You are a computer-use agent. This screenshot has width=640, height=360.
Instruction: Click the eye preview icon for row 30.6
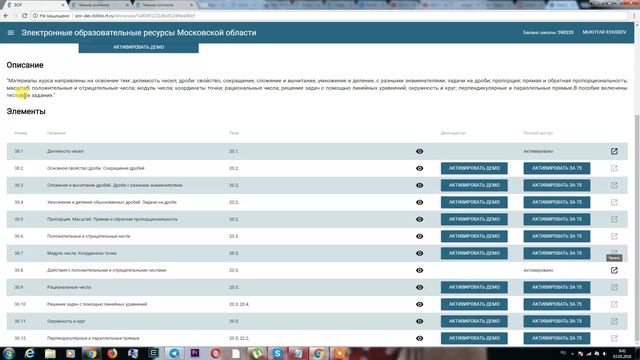(419, 236)
